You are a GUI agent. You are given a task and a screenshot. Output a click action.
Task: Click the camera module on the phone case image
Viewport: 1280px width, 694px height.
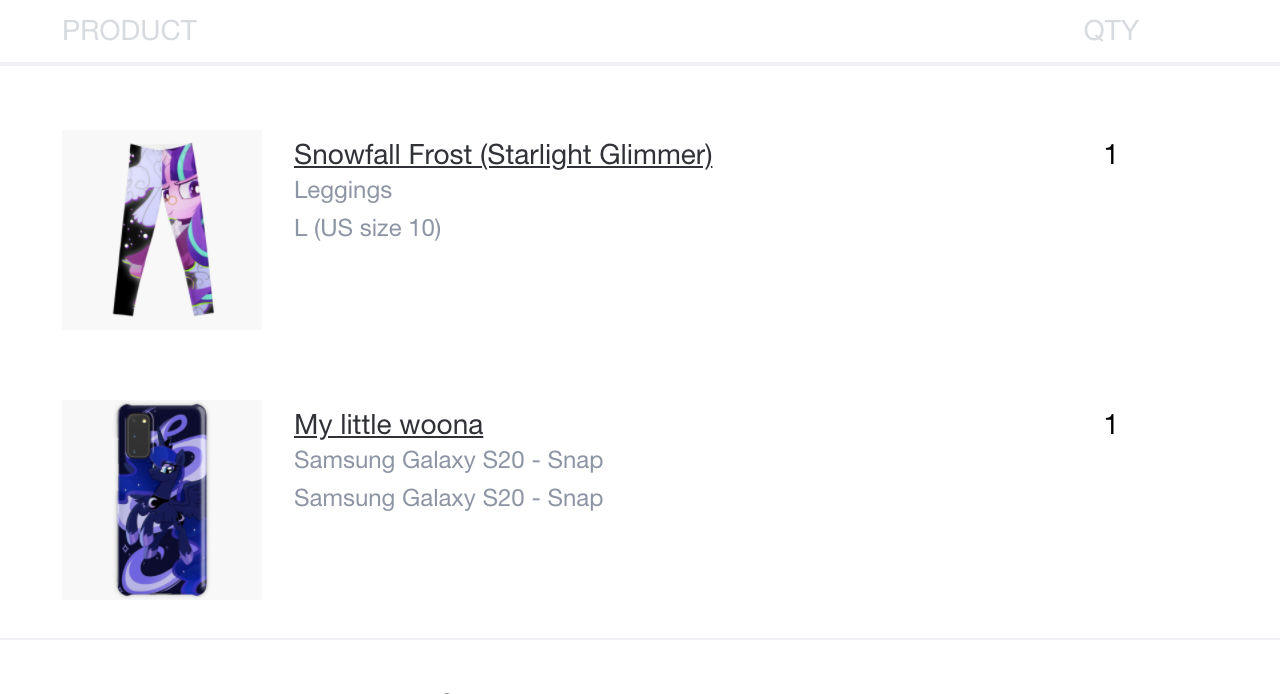139,436
